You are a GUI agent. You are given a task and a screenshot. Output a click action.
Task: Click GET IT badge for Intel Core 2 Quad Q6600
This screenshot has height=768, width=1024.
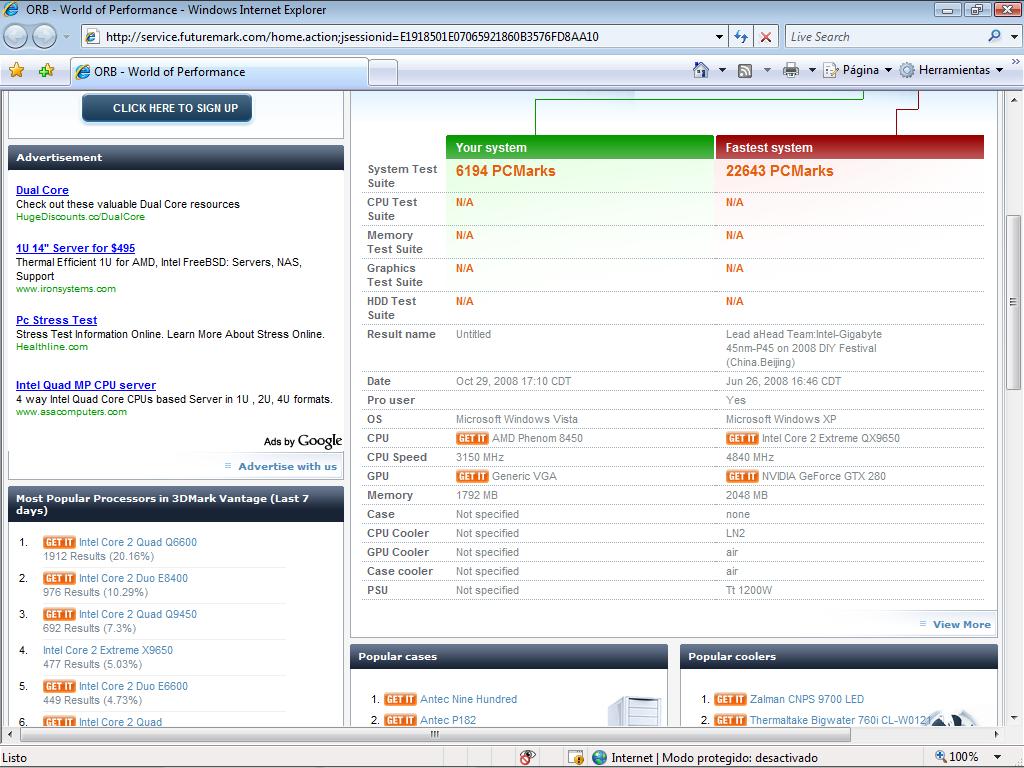click(x=59, y=542)
